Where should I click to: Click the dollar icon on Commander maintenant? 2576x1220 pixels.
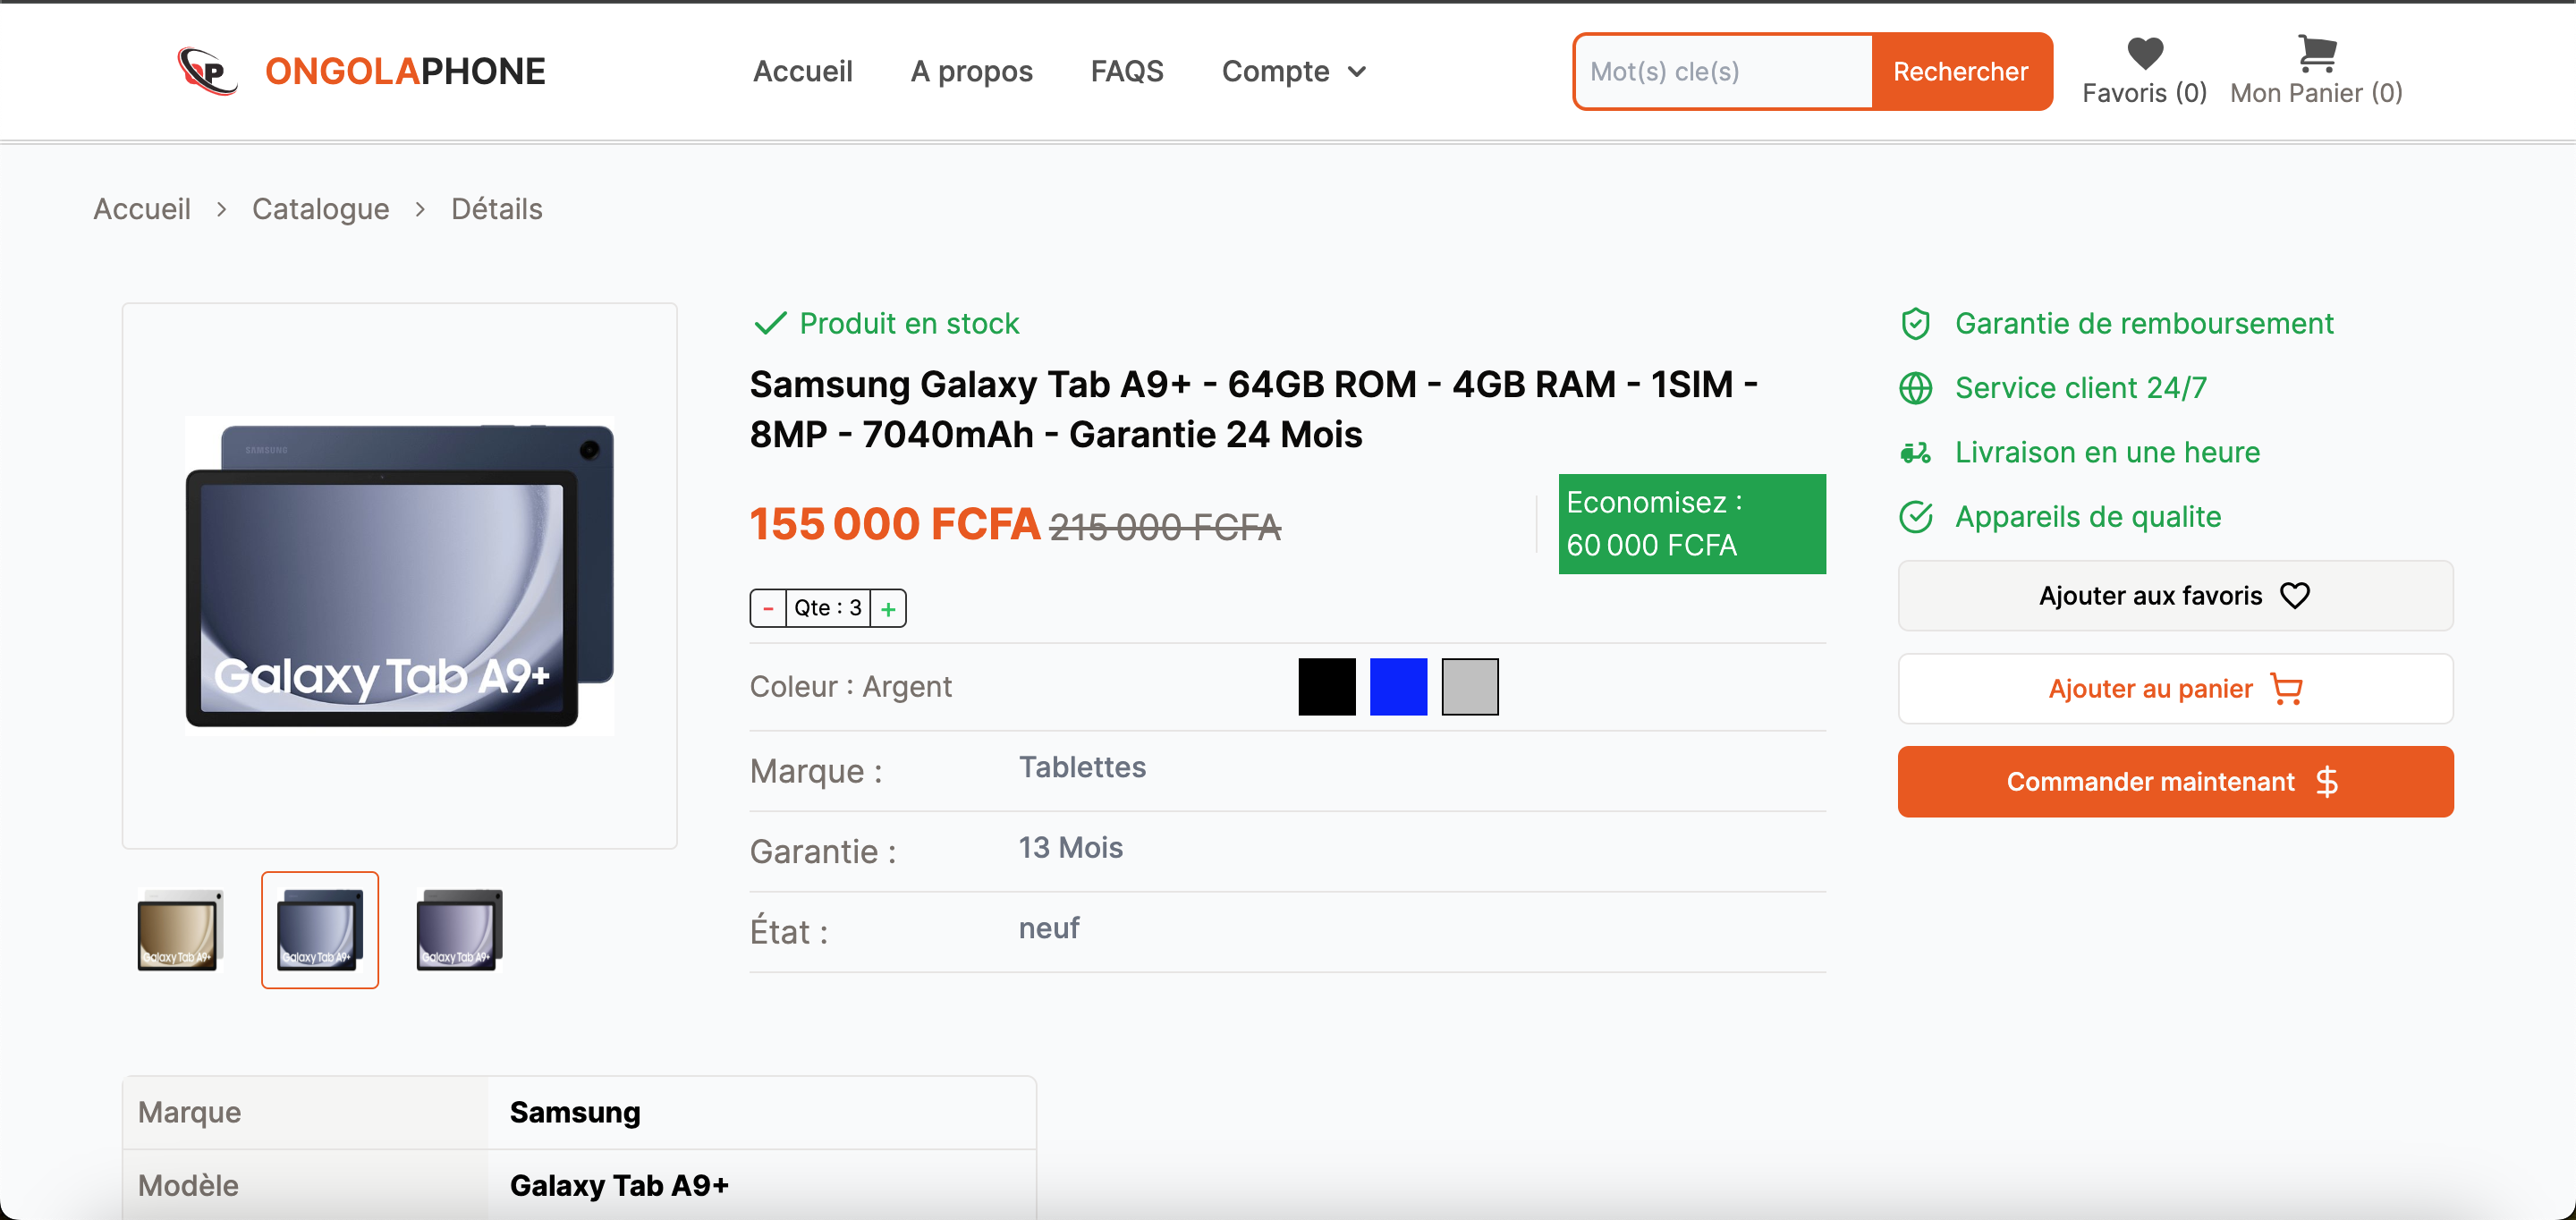[x=2327, y=782]
